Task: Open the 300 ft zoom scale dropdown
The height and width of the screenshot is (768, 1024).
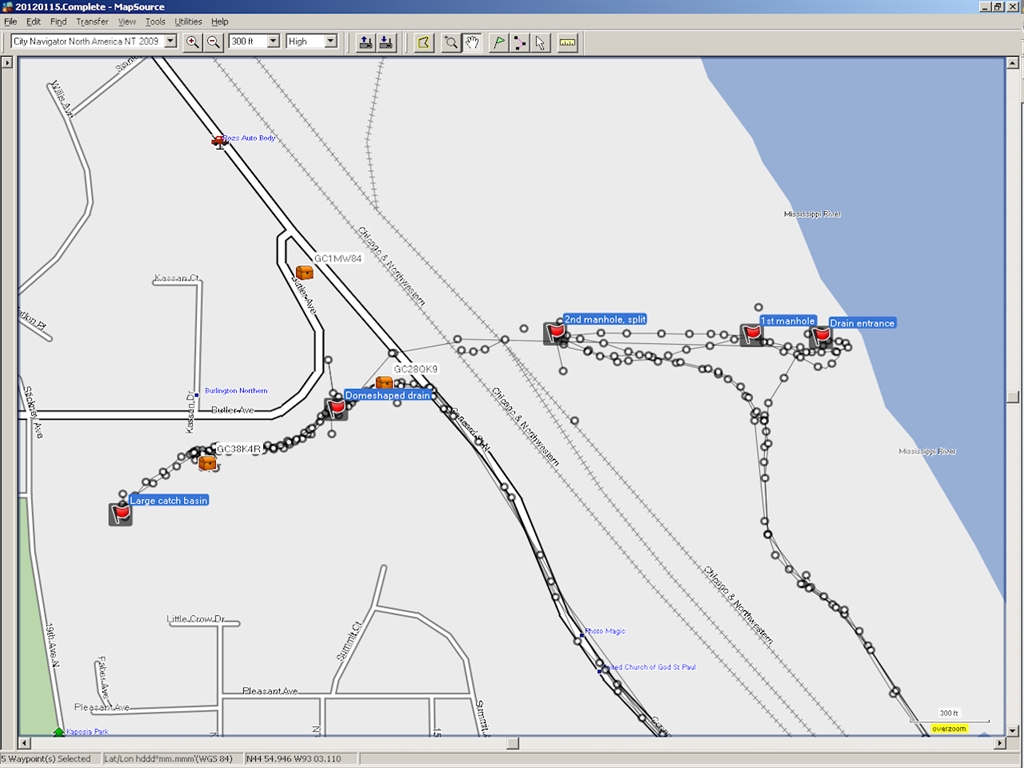Action: click(x=273, y=42)
